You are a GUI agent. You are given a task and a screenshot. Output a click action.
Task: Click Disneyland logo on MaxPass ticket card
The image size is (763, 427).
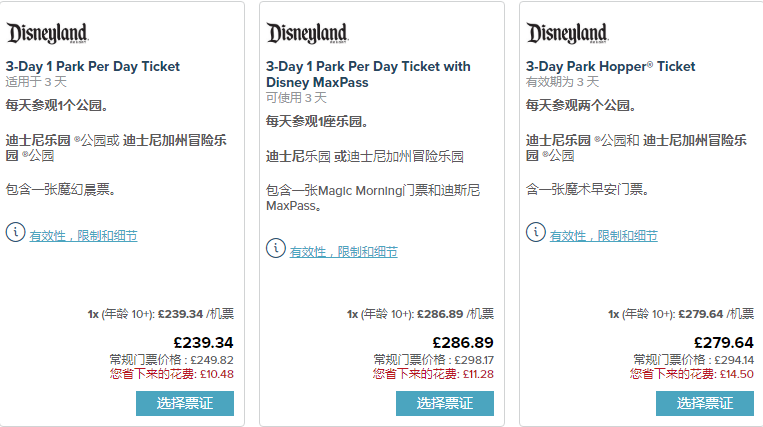pos(307,34)
